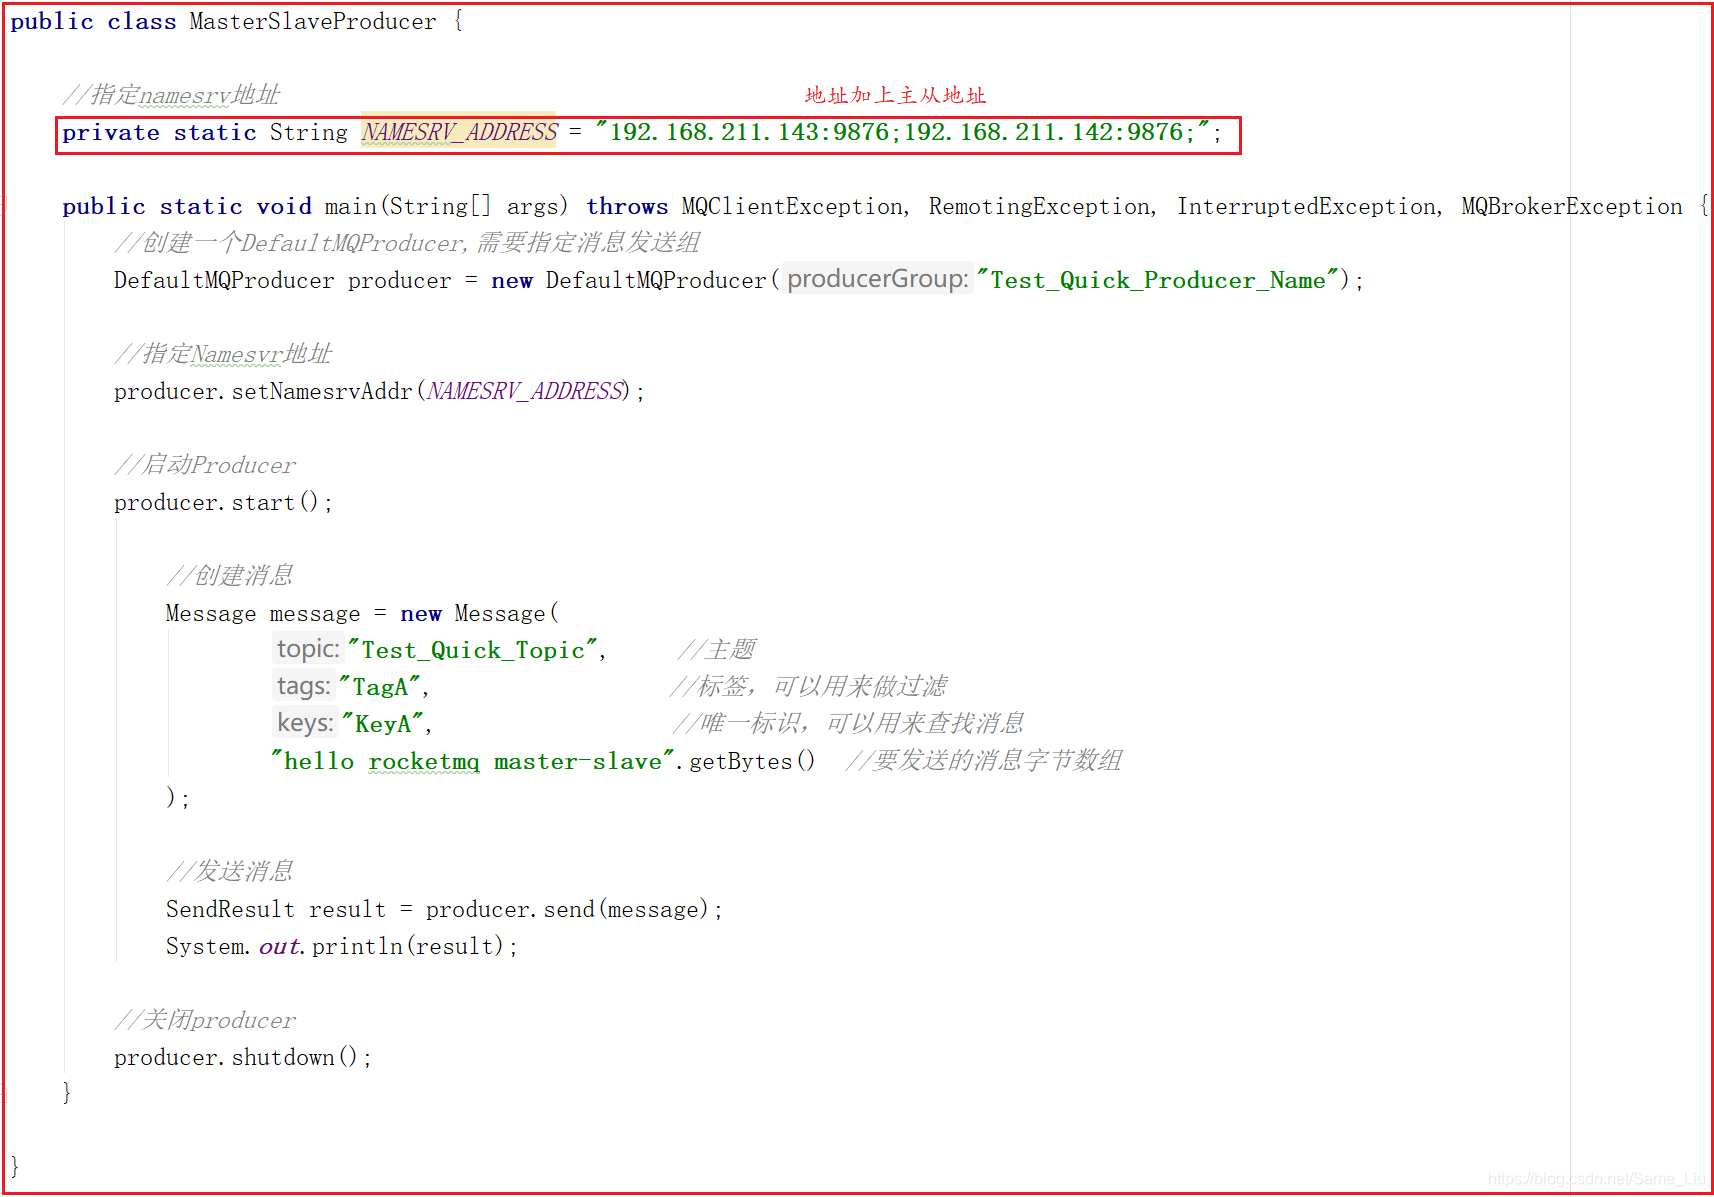The image size is (1714, 1197).
Task: Click the comment //创建消息
Action: click(229, 576)
